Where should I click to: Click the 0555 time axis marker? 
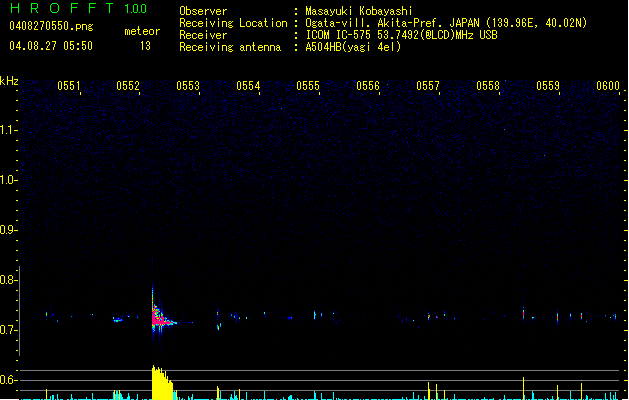tap(308, 86)
